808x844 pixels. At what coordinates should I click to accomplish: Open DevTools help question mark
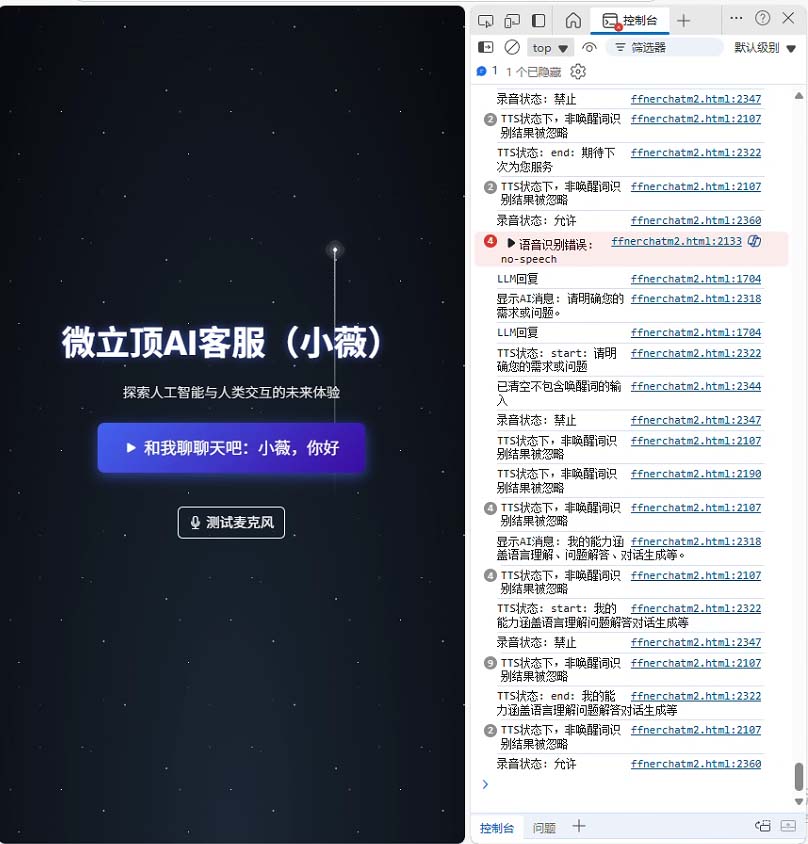(763, 18)
